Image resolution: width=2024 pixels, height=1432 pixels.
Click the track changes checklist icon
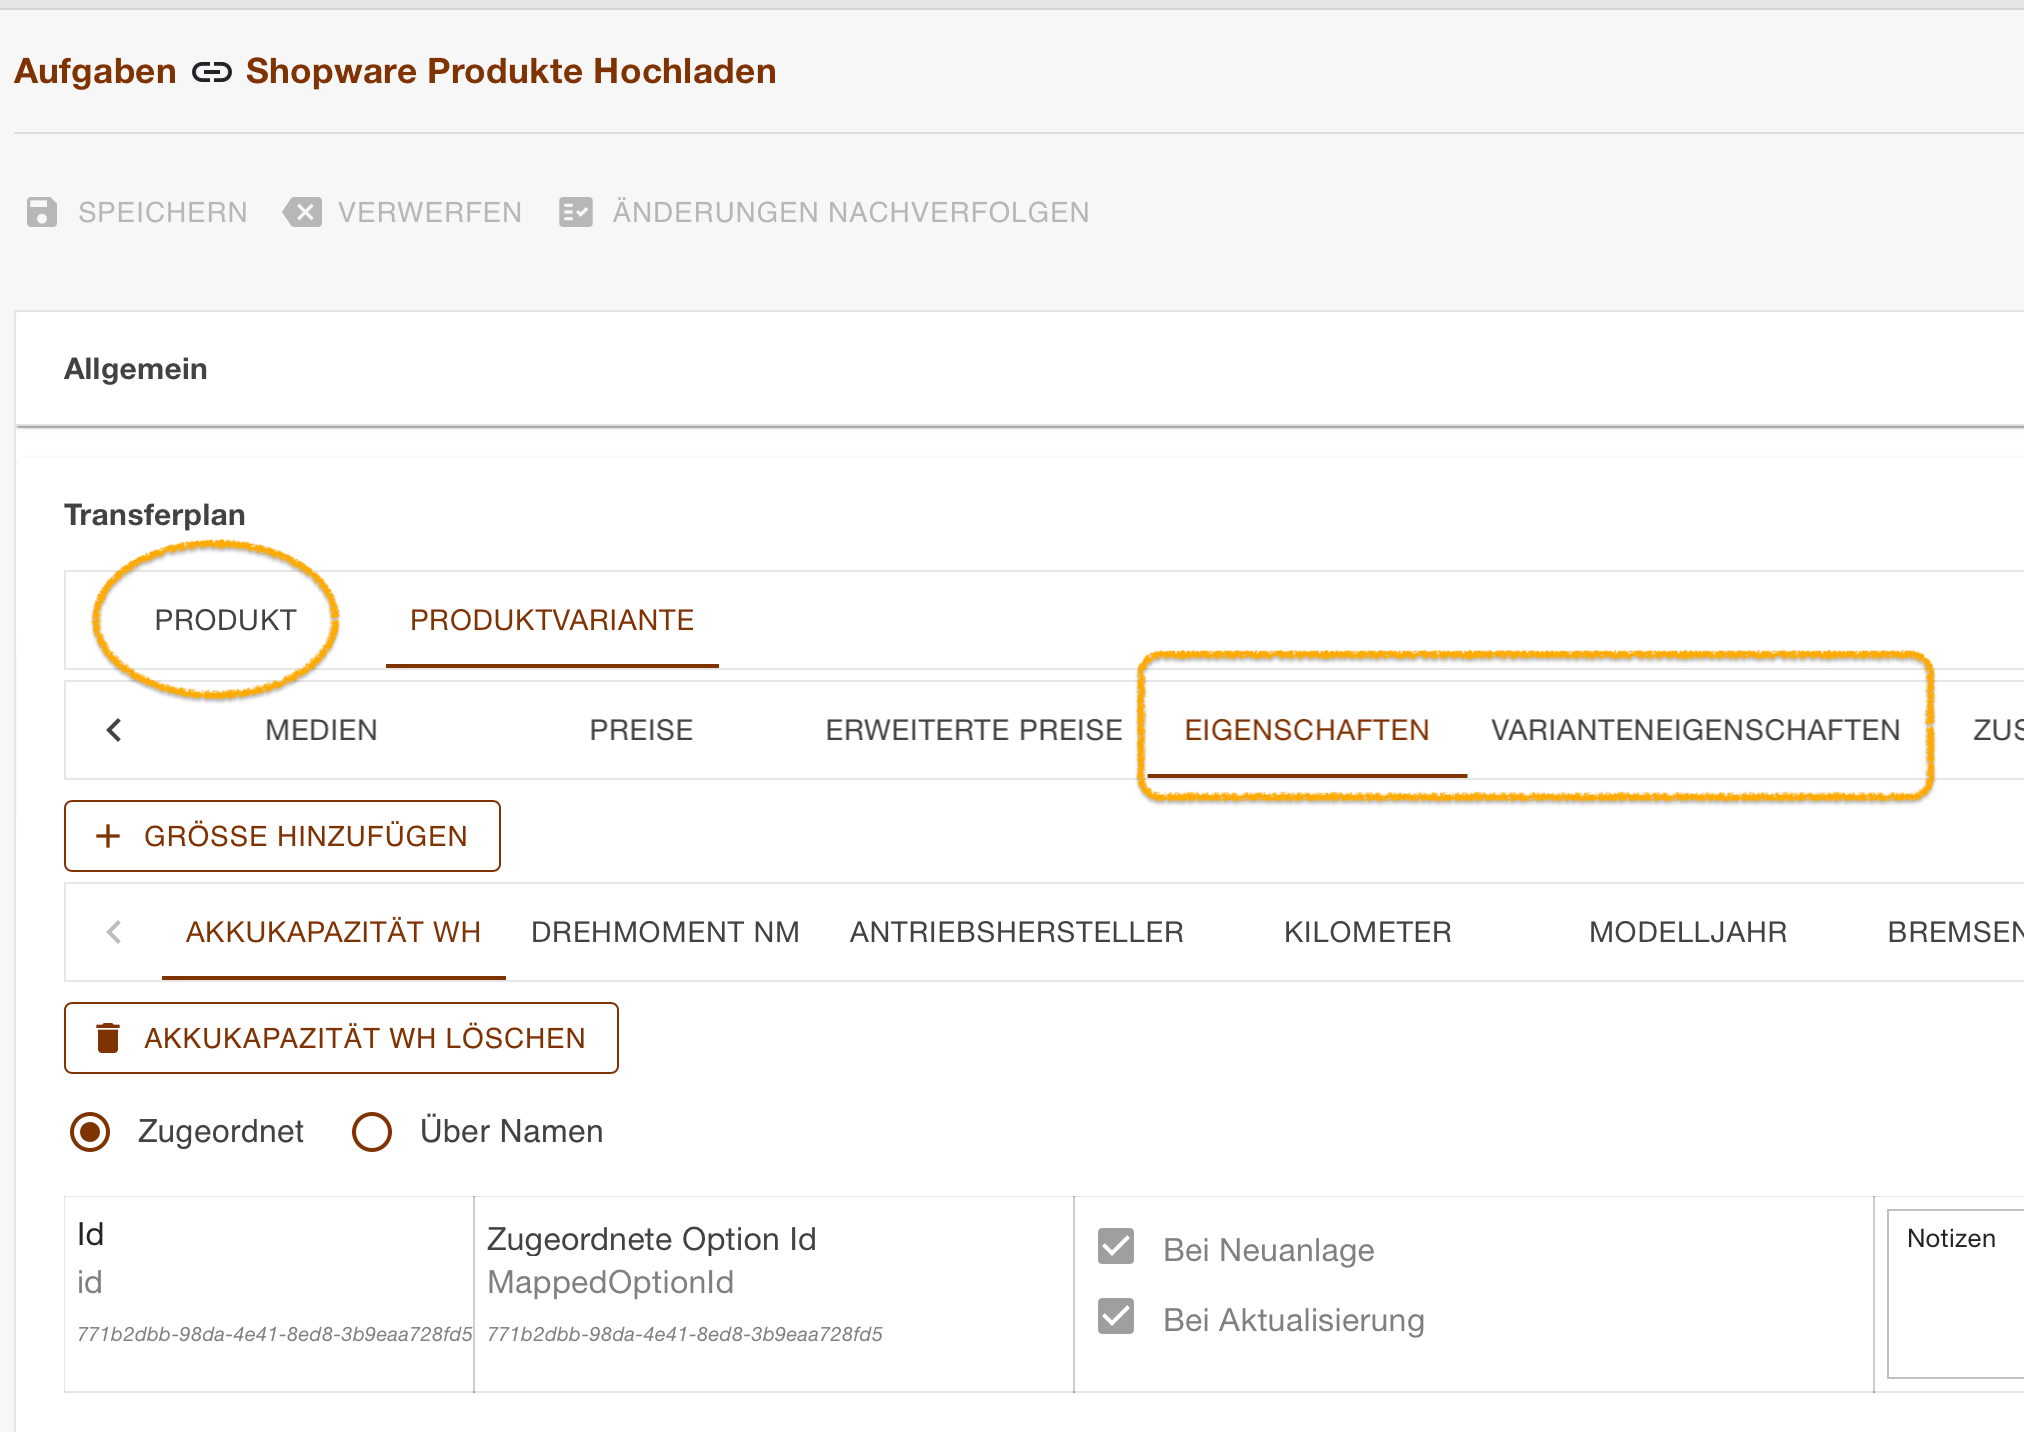(x=576, y=212)
